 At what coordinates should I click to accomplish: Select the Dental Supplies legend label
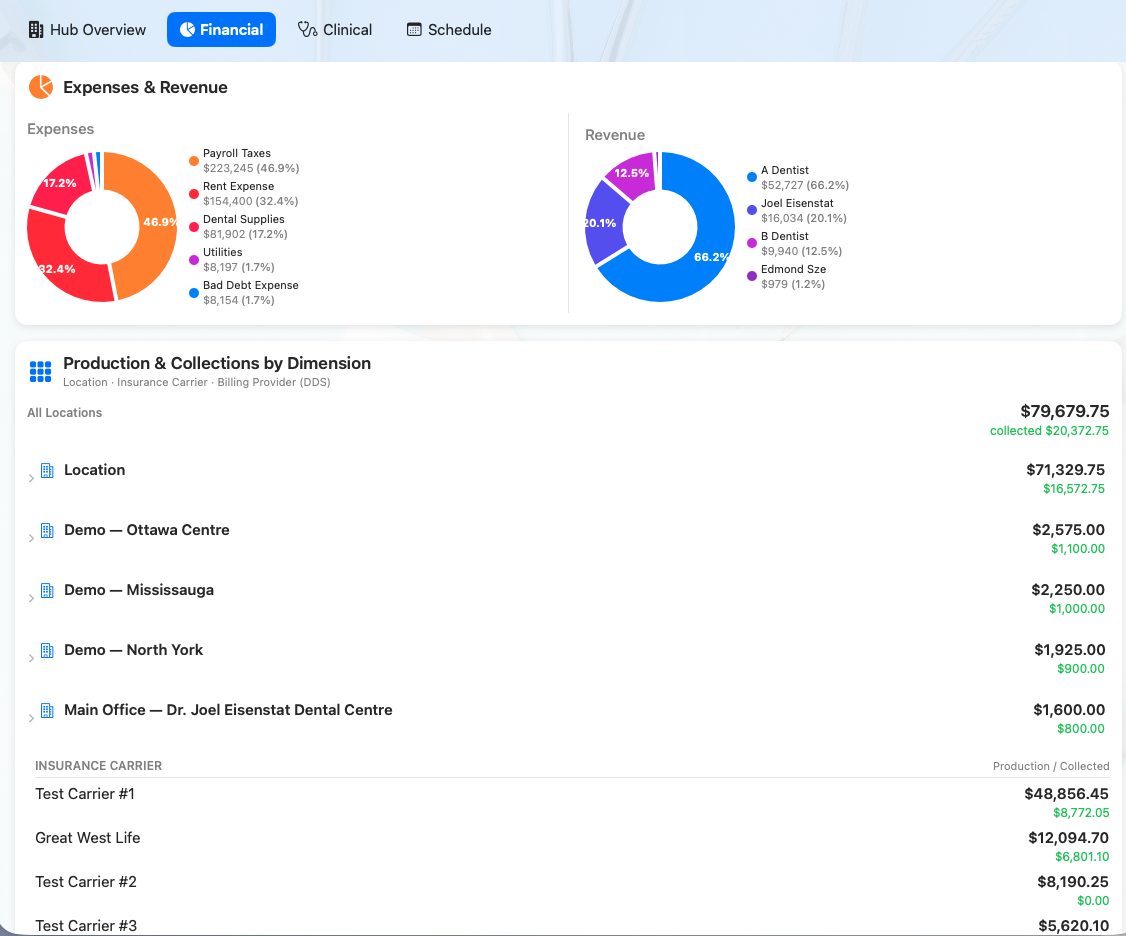243,219
